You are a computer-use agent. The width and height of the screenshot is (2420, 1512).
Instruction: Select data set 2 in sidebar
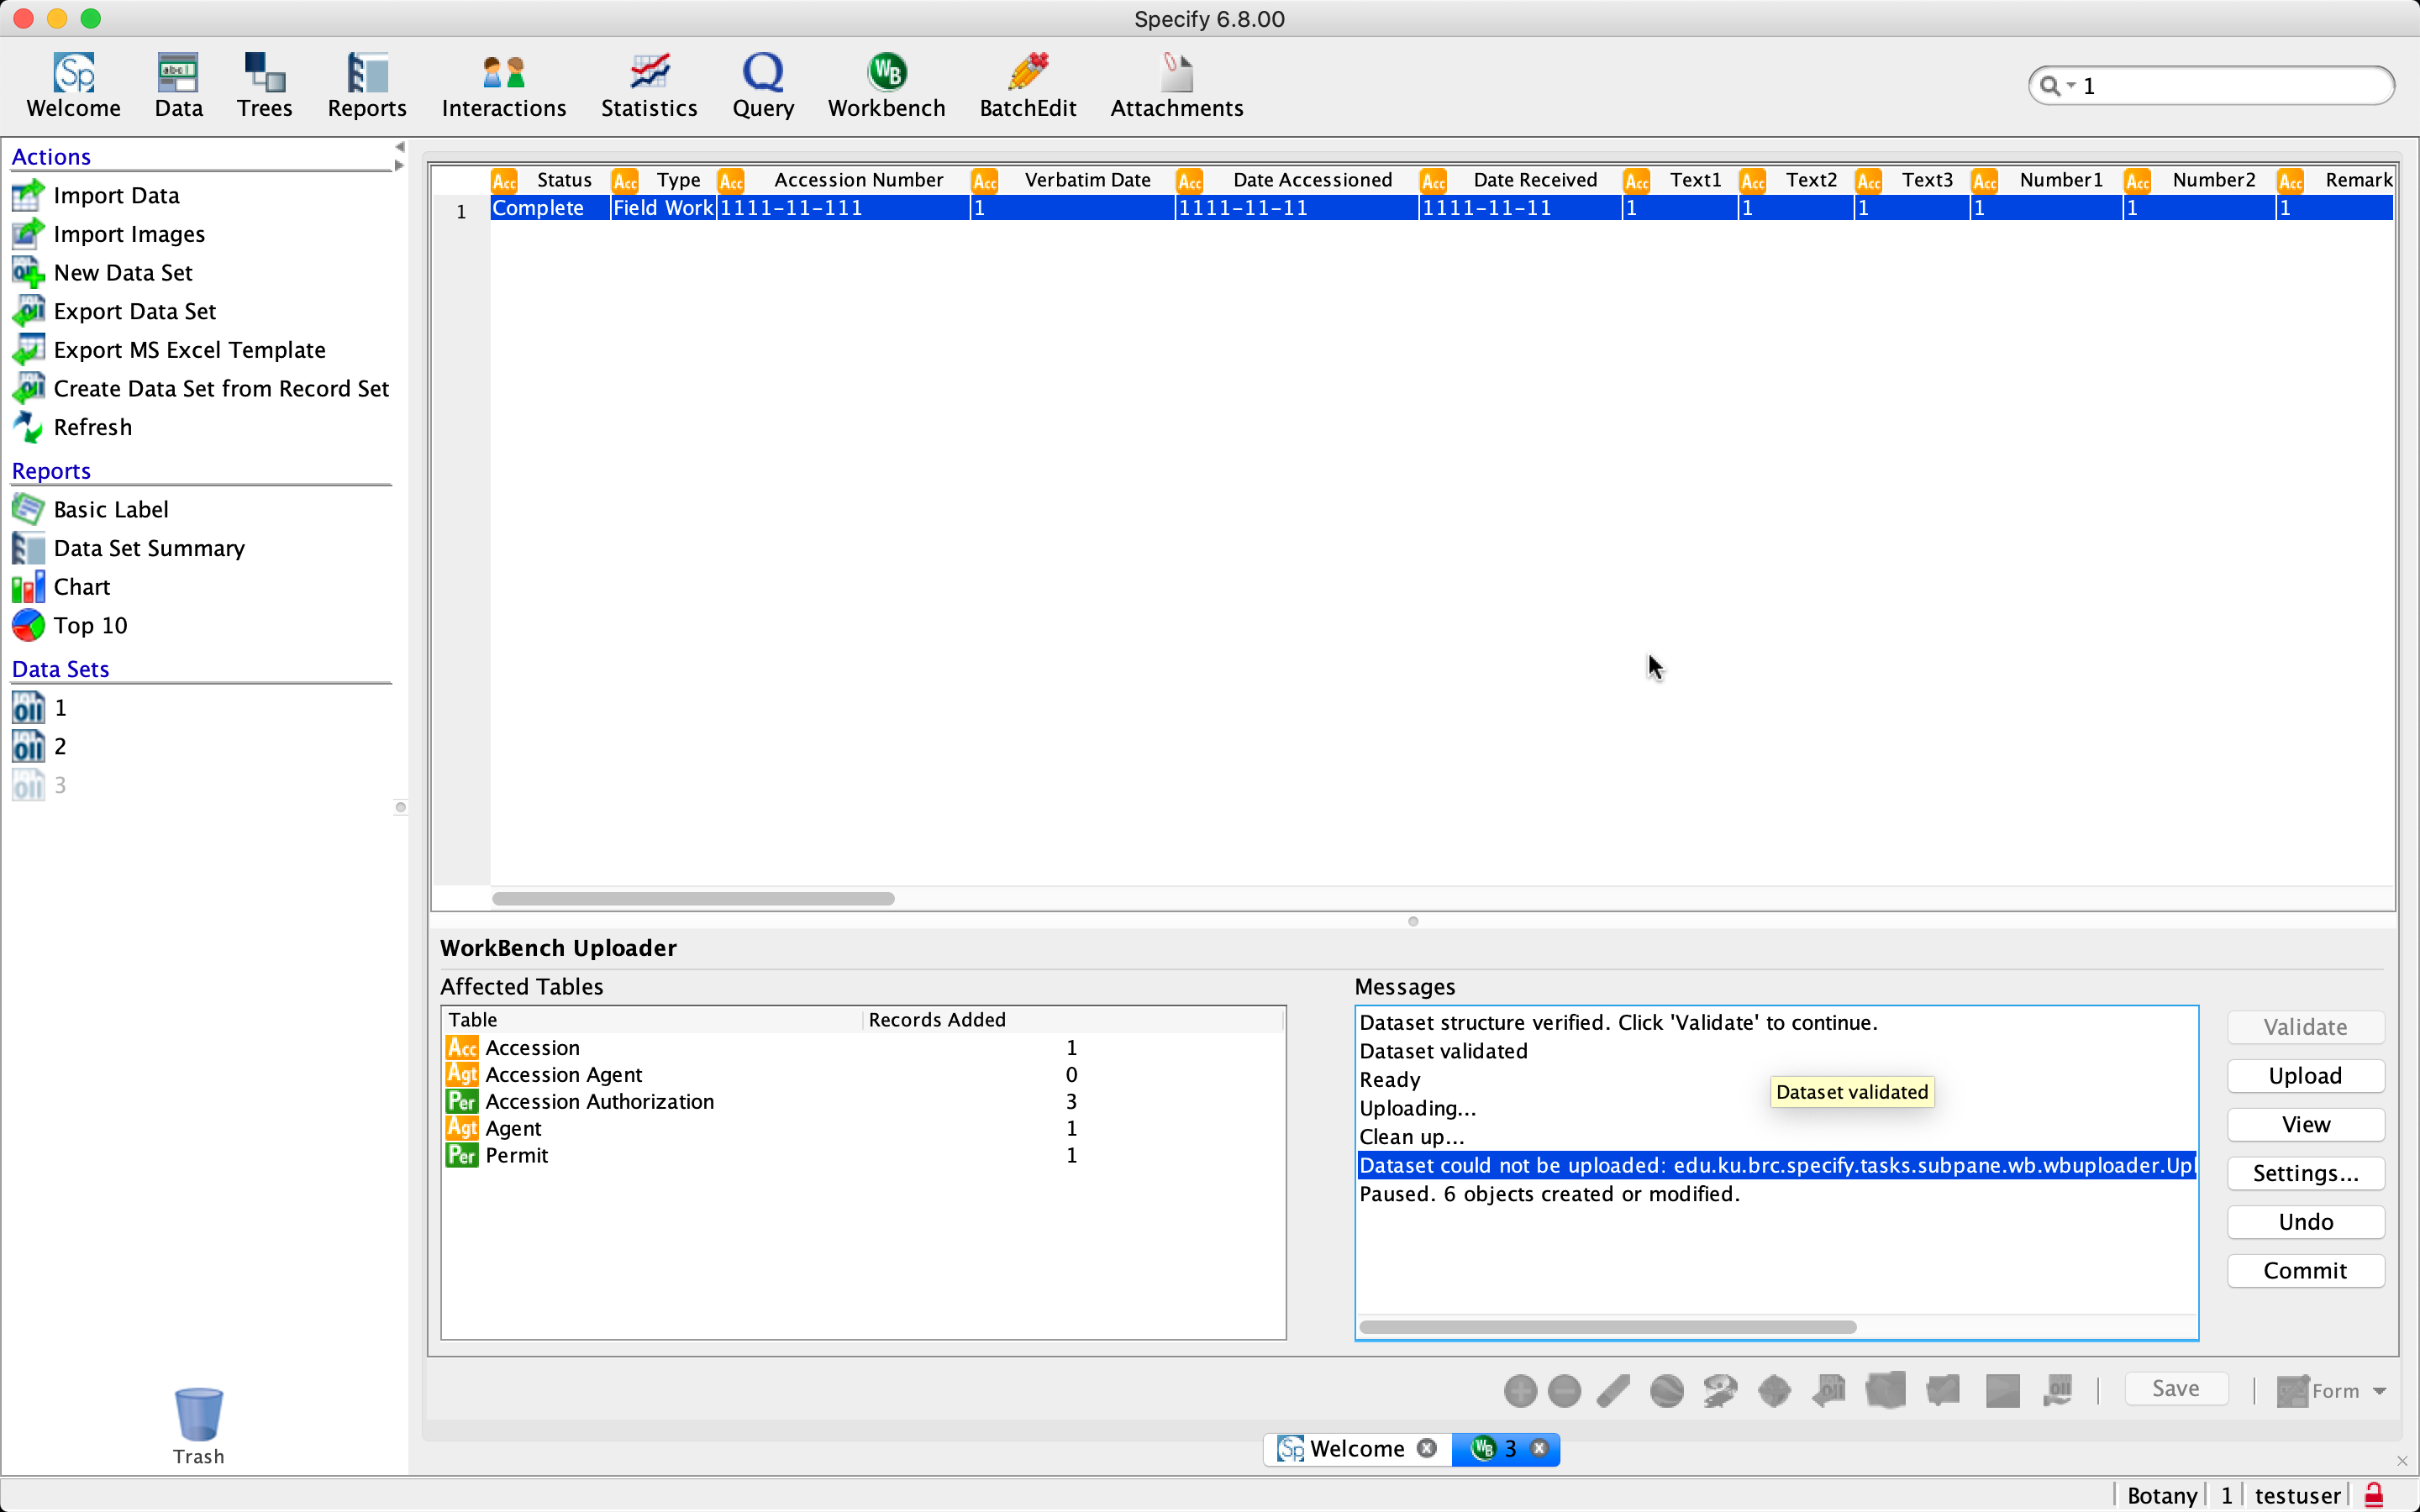point(58,746)
